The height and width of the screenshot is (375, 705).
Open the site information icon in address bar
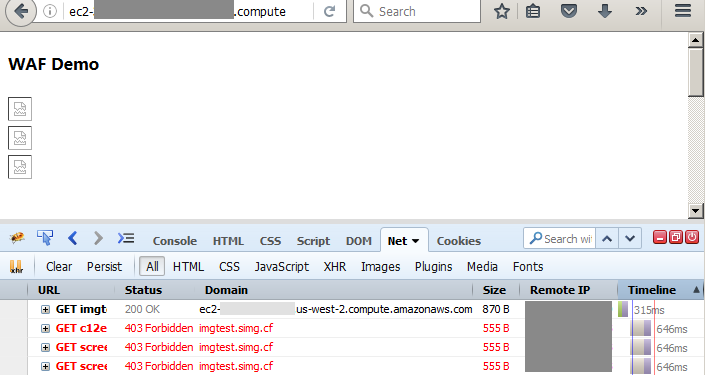tap(50, 11)
